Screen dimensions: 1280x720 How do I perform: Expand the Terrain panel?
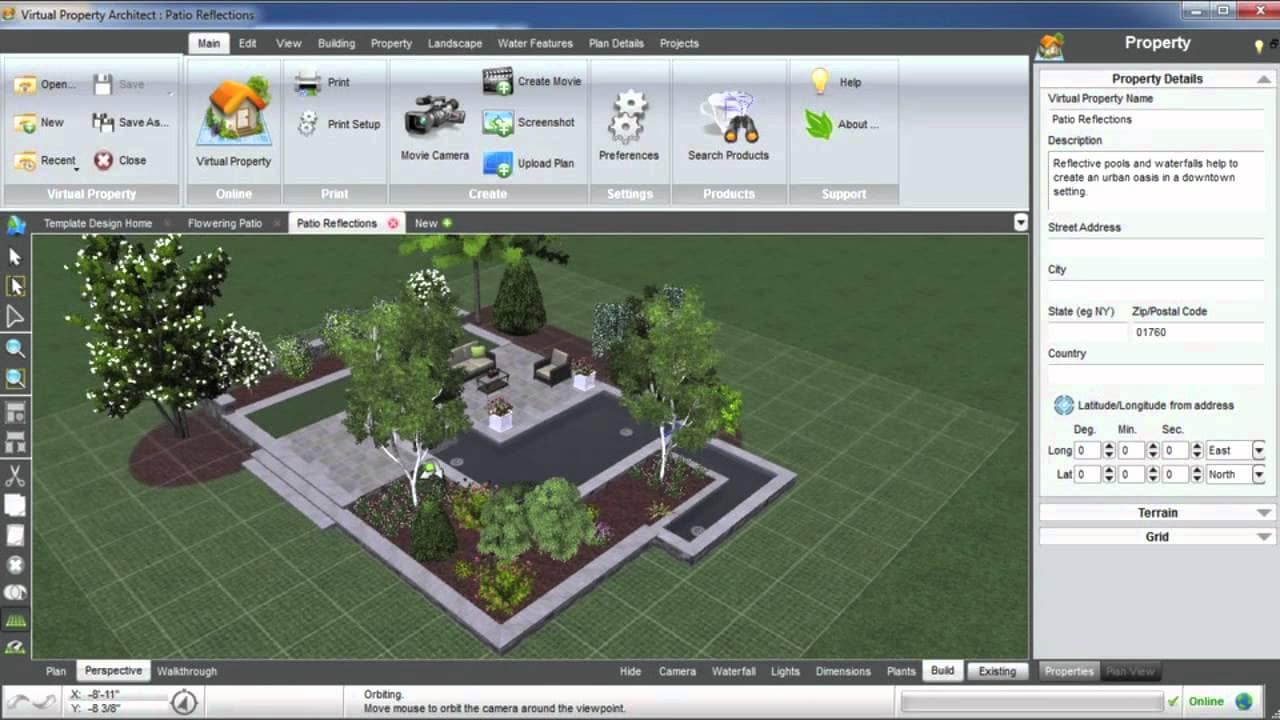tap(1156, 512)
